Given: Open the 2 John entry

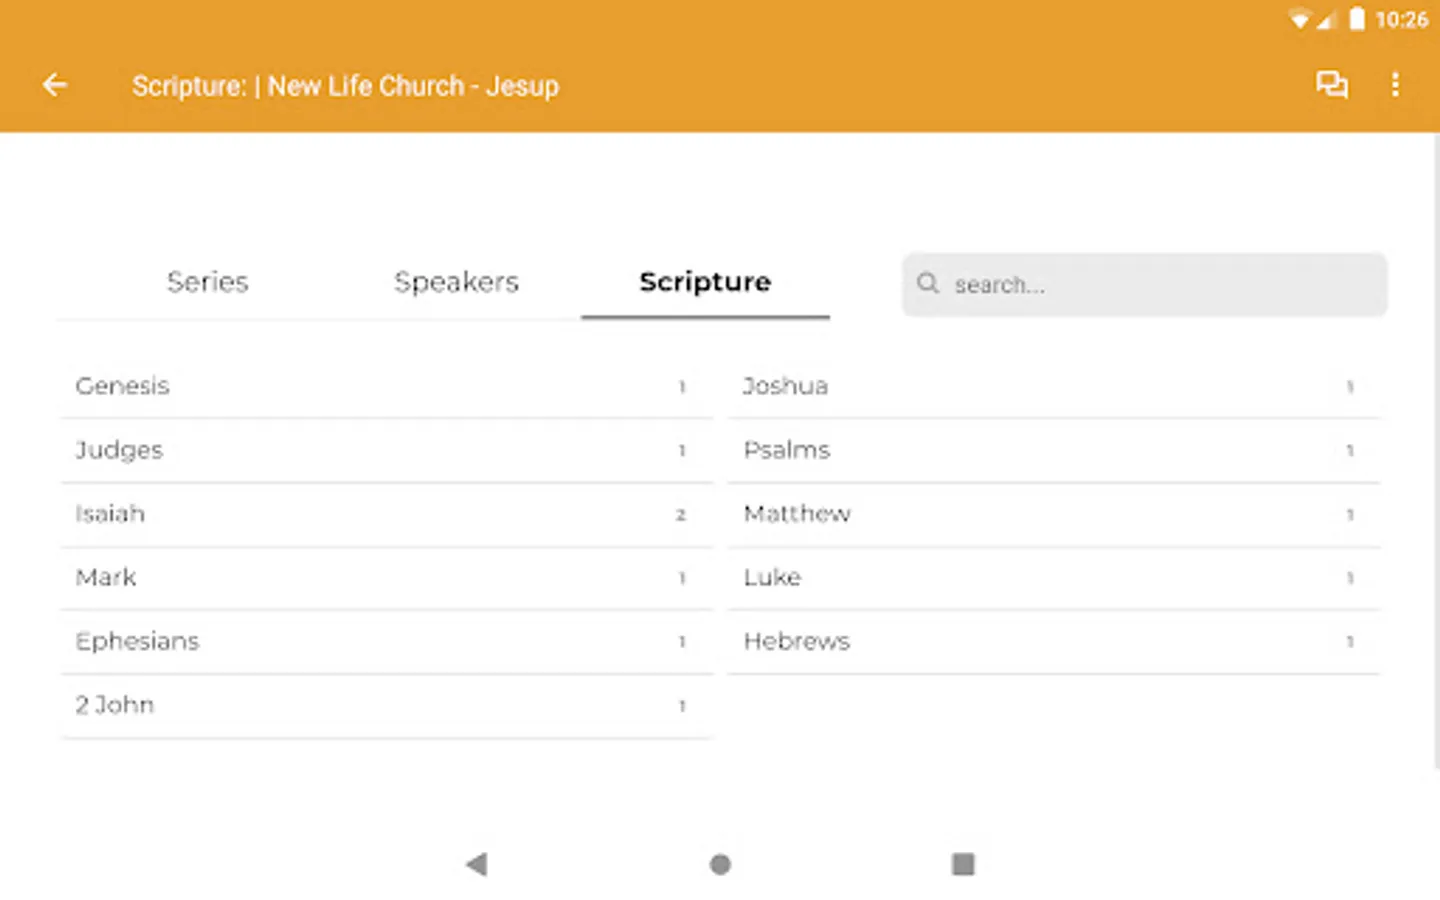Looking at the screenshot, I should pyautogui.click(x=385, y=705).
